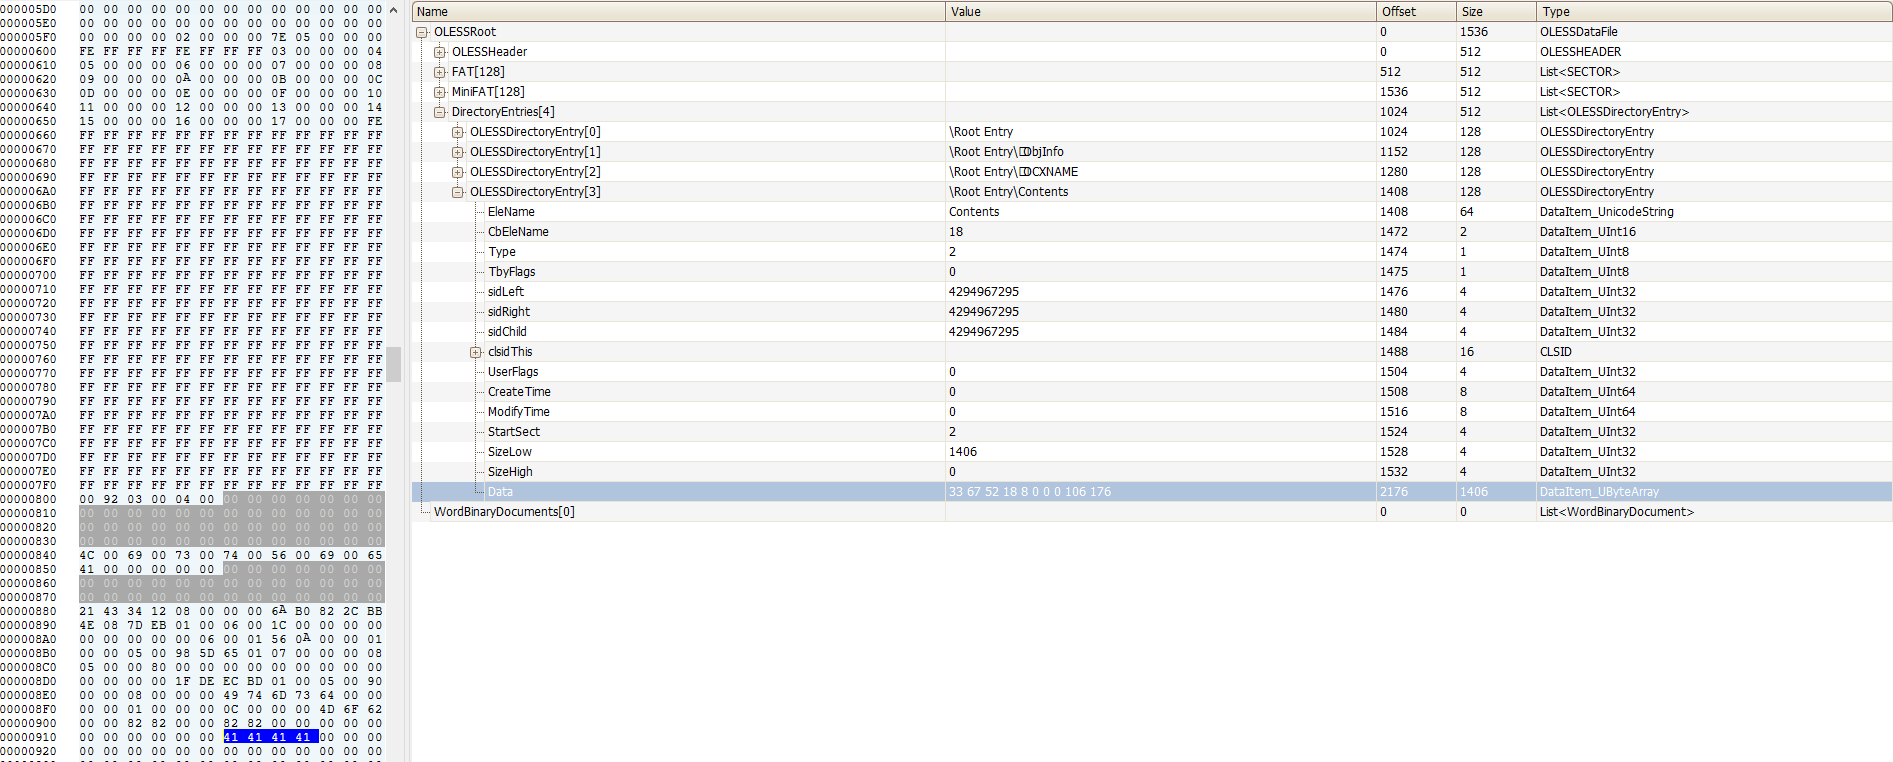Select the sidLeft field row
The width and height of the screenshot is (1893, 762).
tap(1152, 292)
